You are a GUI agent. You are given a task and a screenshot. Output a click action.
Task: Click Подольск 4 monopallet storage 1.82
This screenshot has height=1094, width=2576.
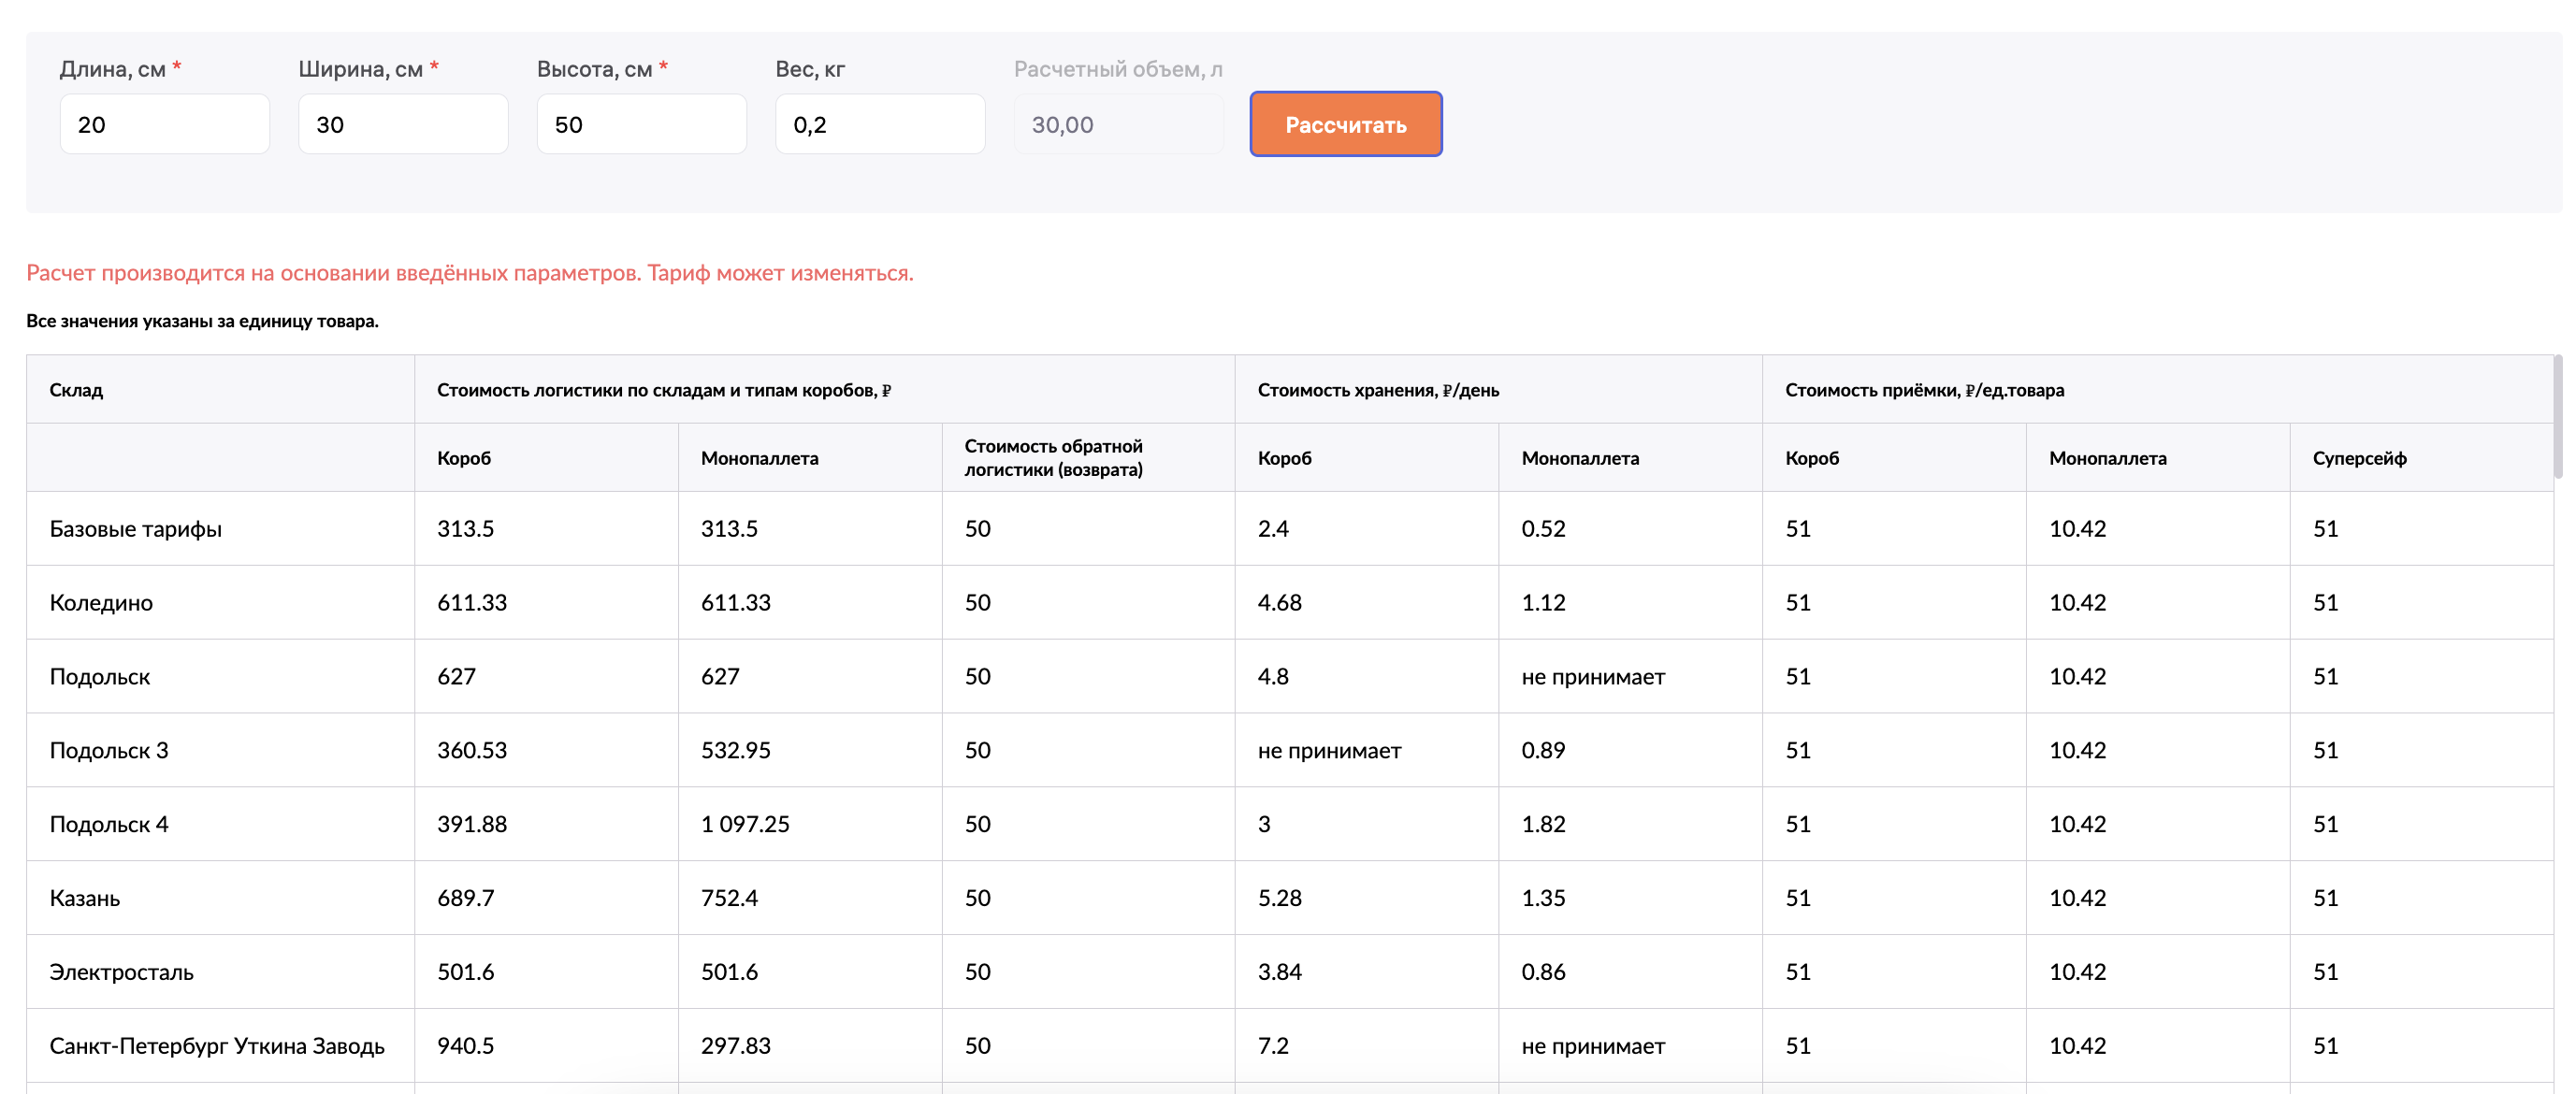1543,824
